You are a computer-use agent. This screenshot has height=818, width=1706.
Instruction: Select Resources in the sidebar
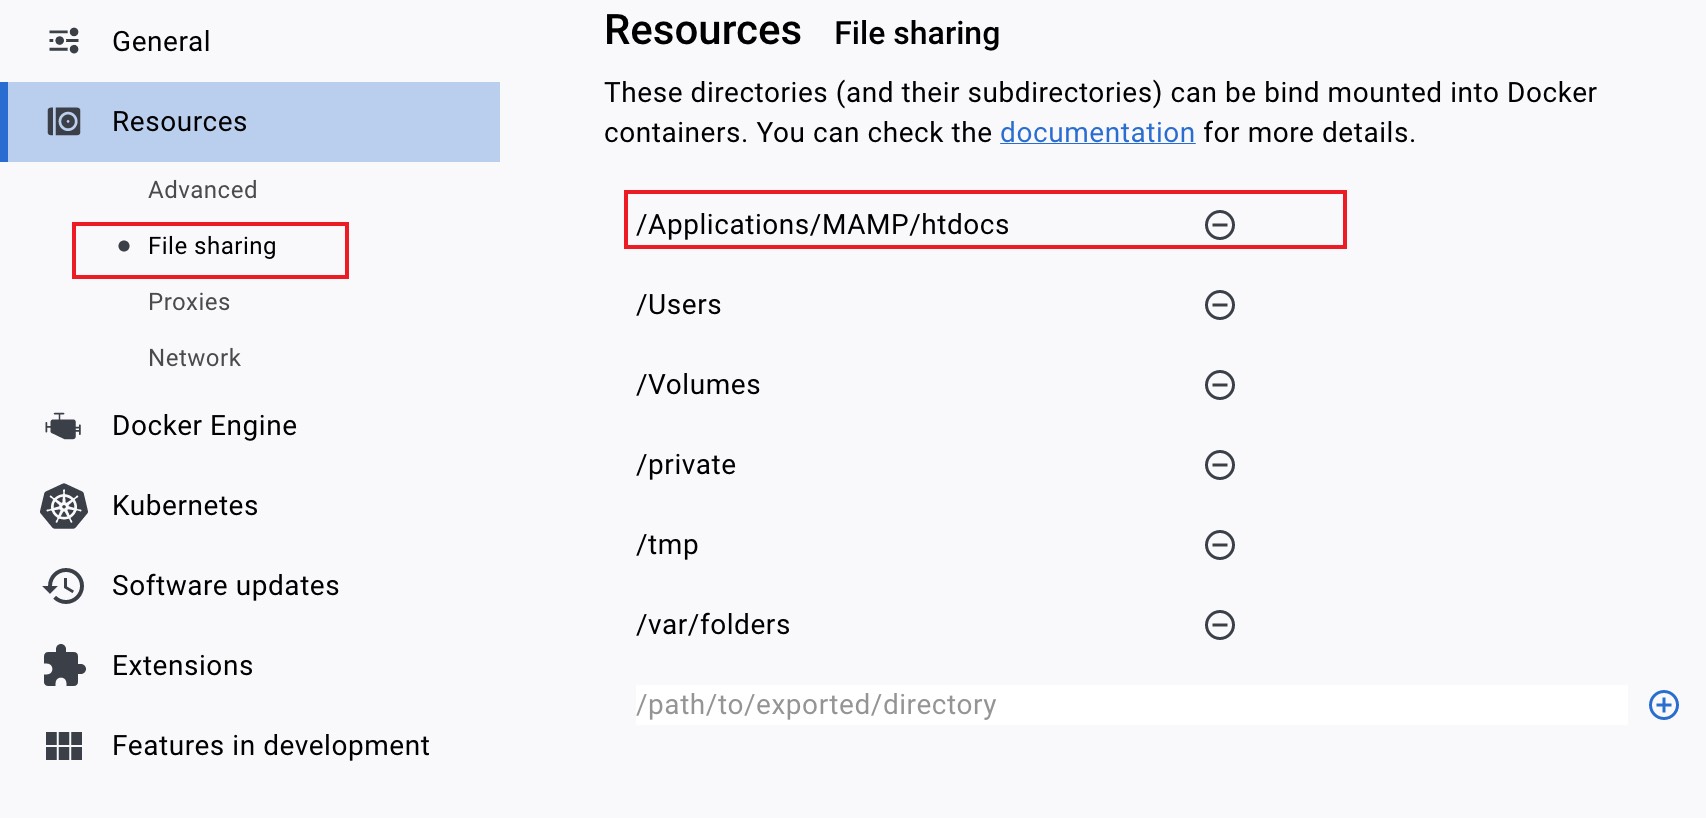point(179,122)
